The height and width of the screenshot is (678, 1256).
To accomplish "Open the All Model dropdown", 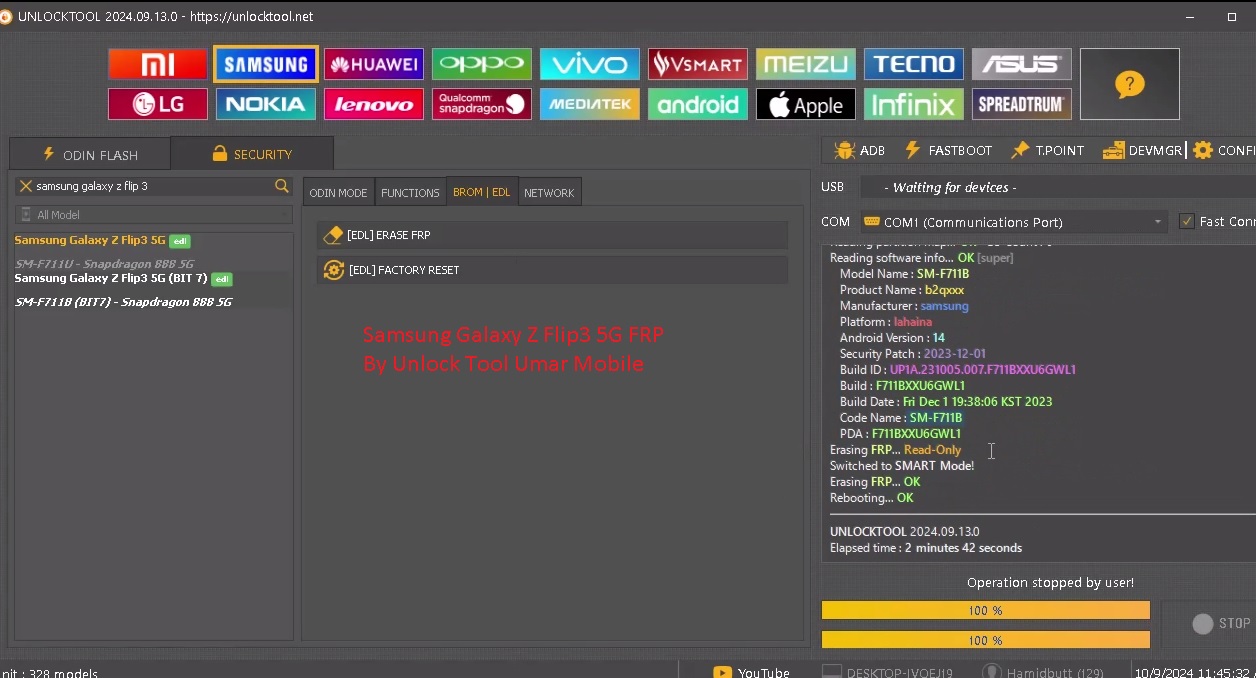I will pos(154,215).
